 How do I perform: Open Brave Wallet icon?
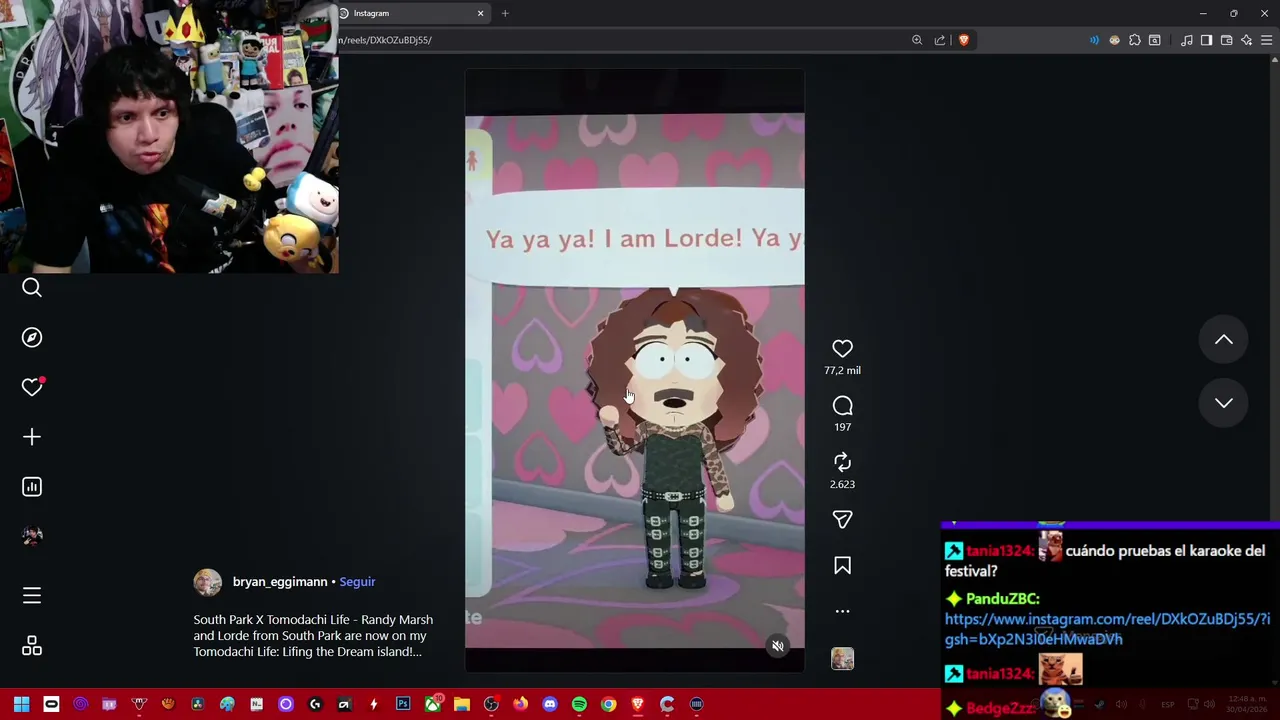click(x=1227, y=40)
